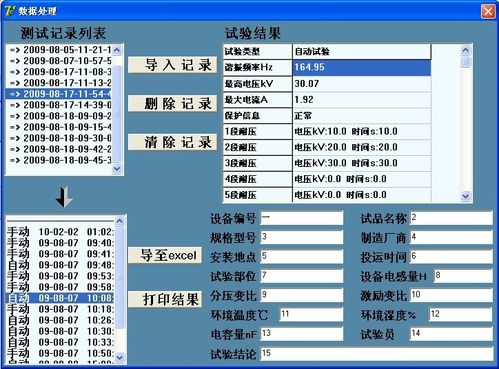Click down arrow of lower test list scrollbar
This screenshot has height=369, width=499.
point(120,358)
